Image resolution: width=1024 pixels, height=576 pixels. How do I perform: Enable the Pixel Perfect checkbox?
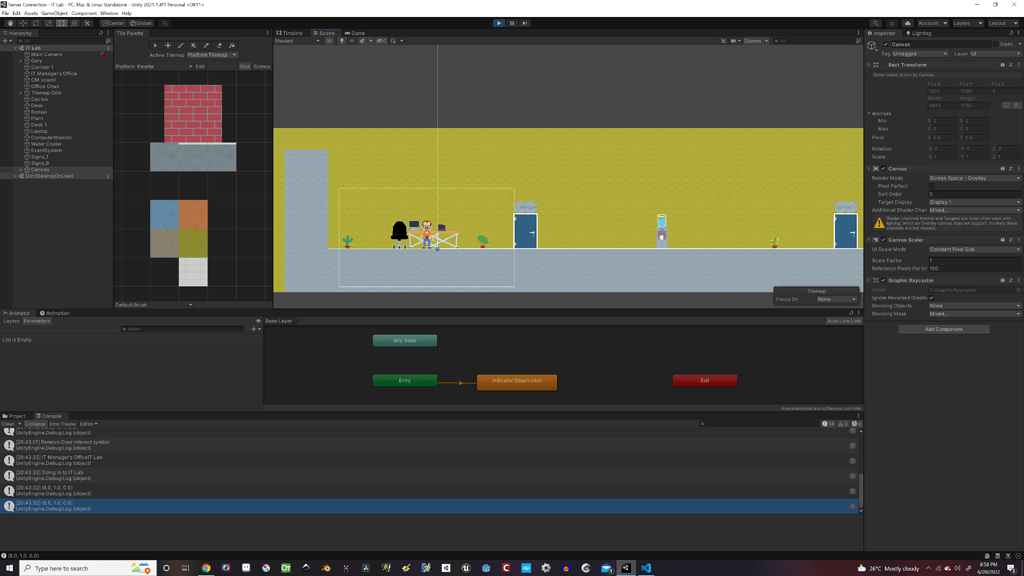[931, 186]
